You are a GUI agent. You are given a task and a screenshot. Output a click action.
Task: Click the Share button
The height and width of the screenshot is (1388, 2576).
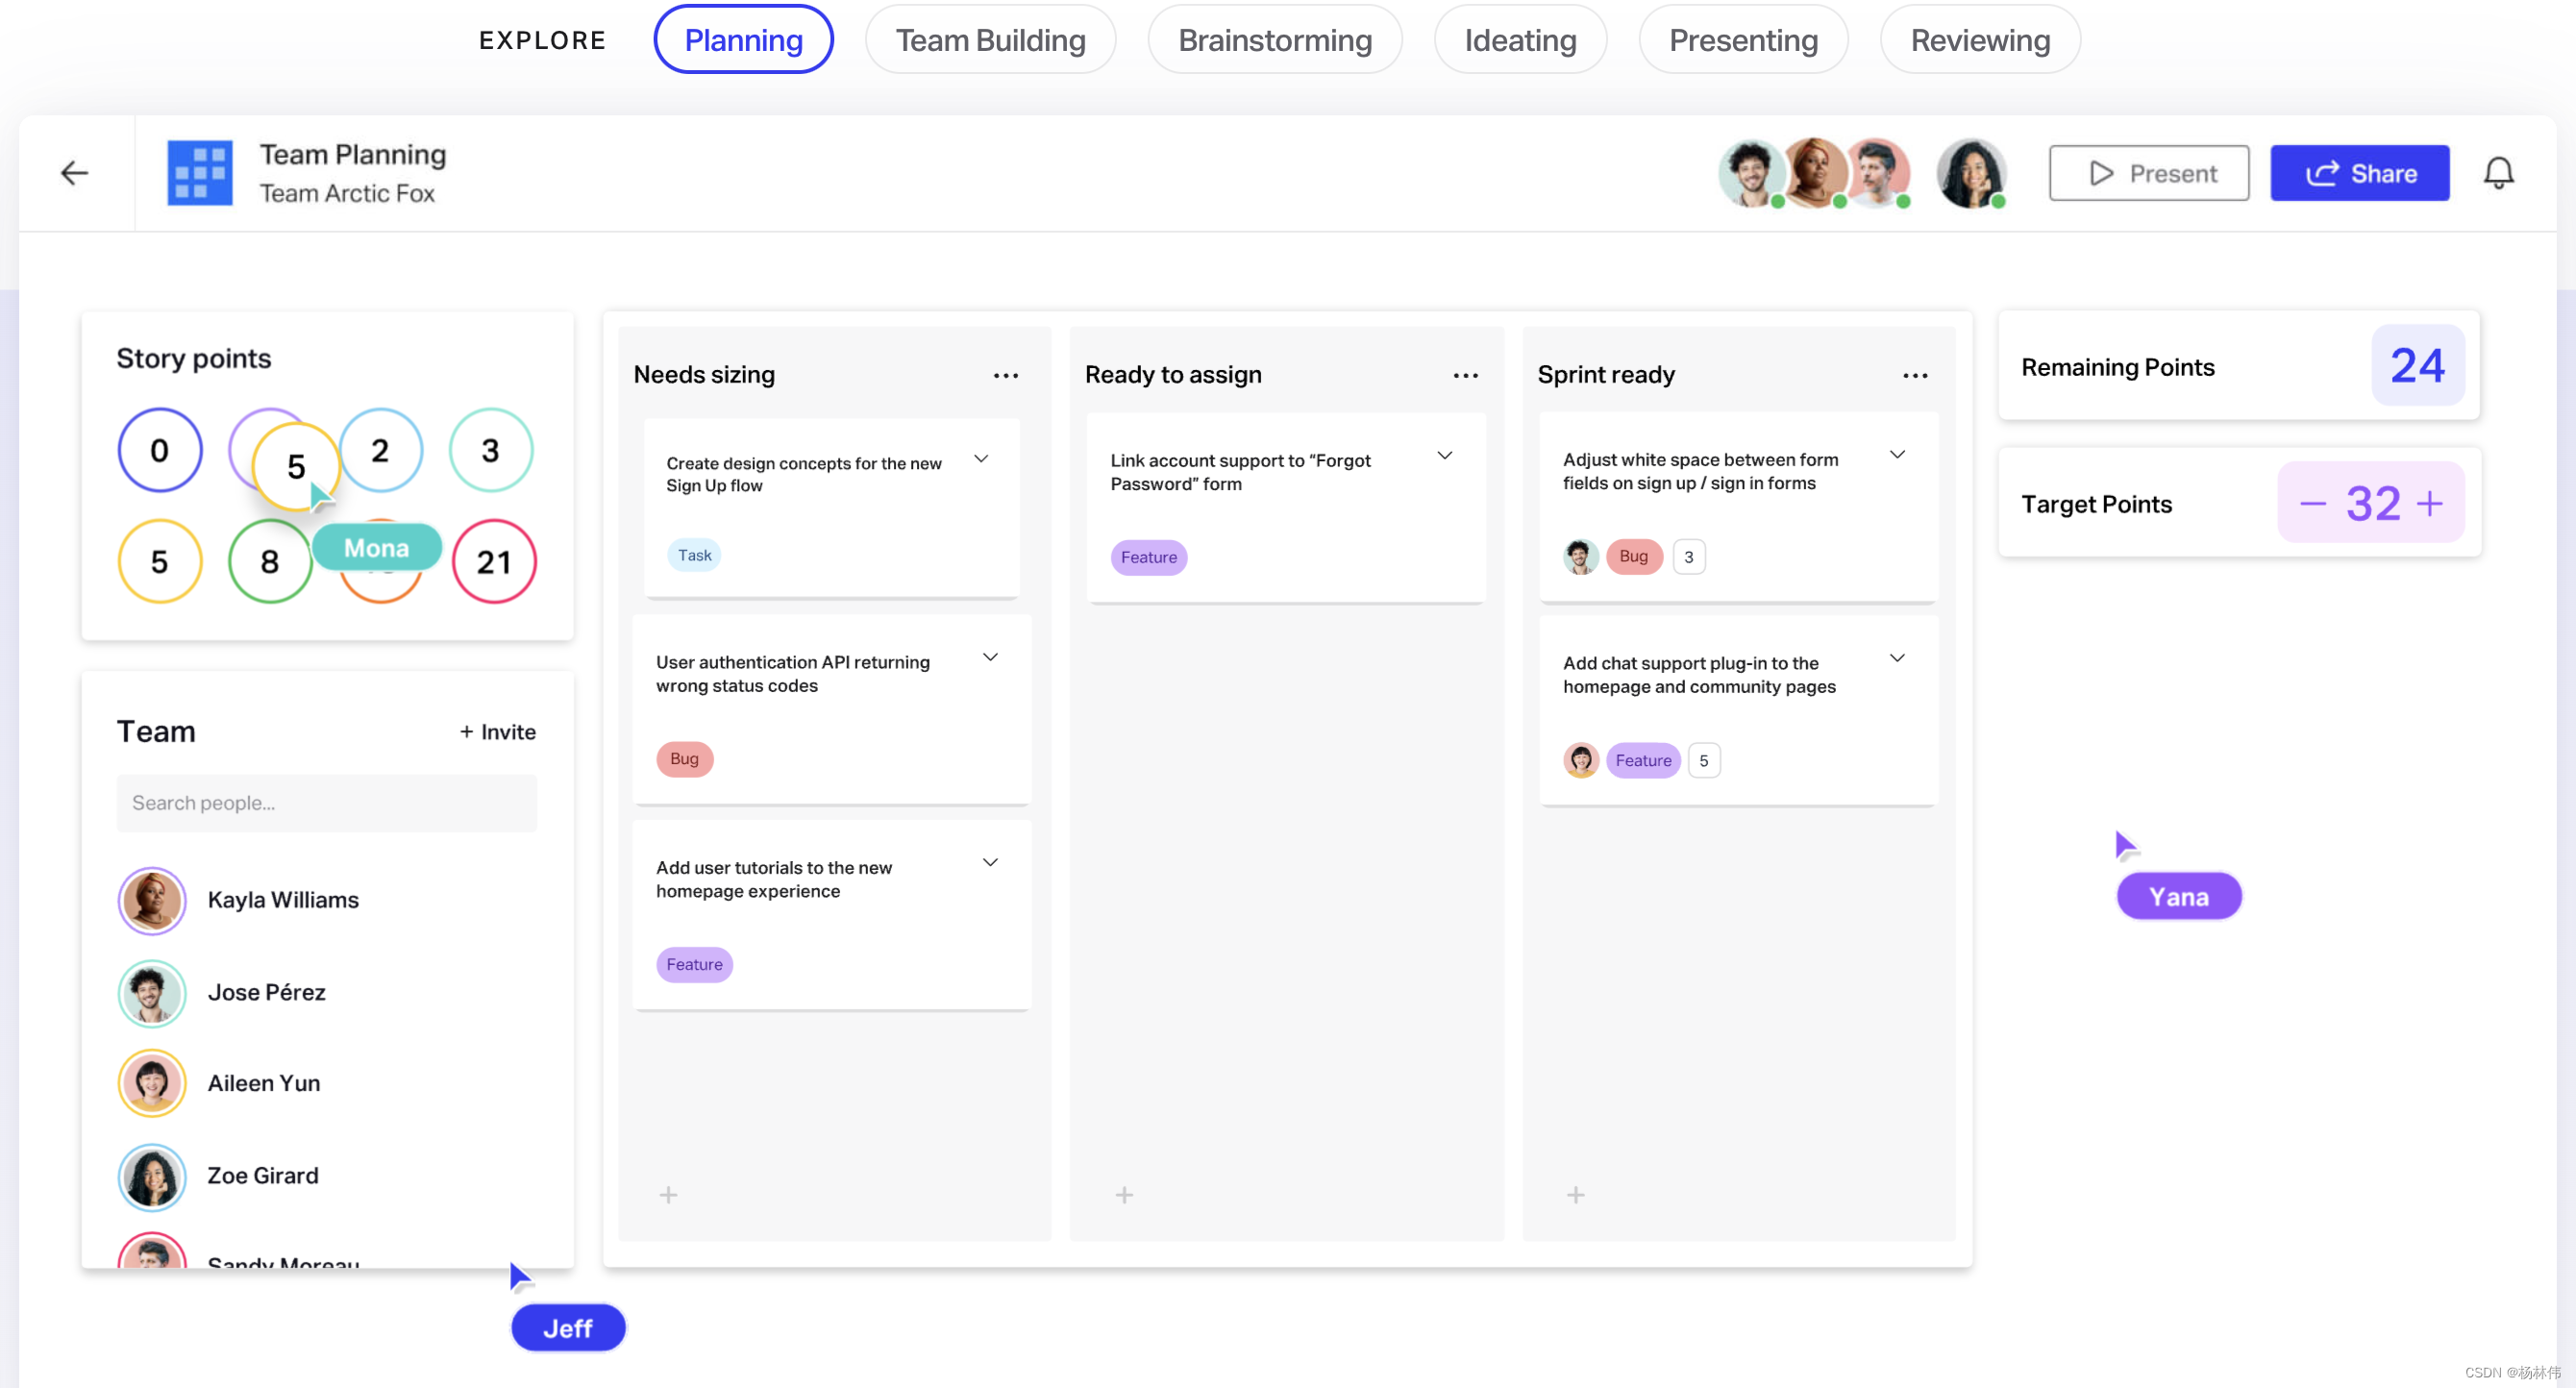(x=2359, y=173)
